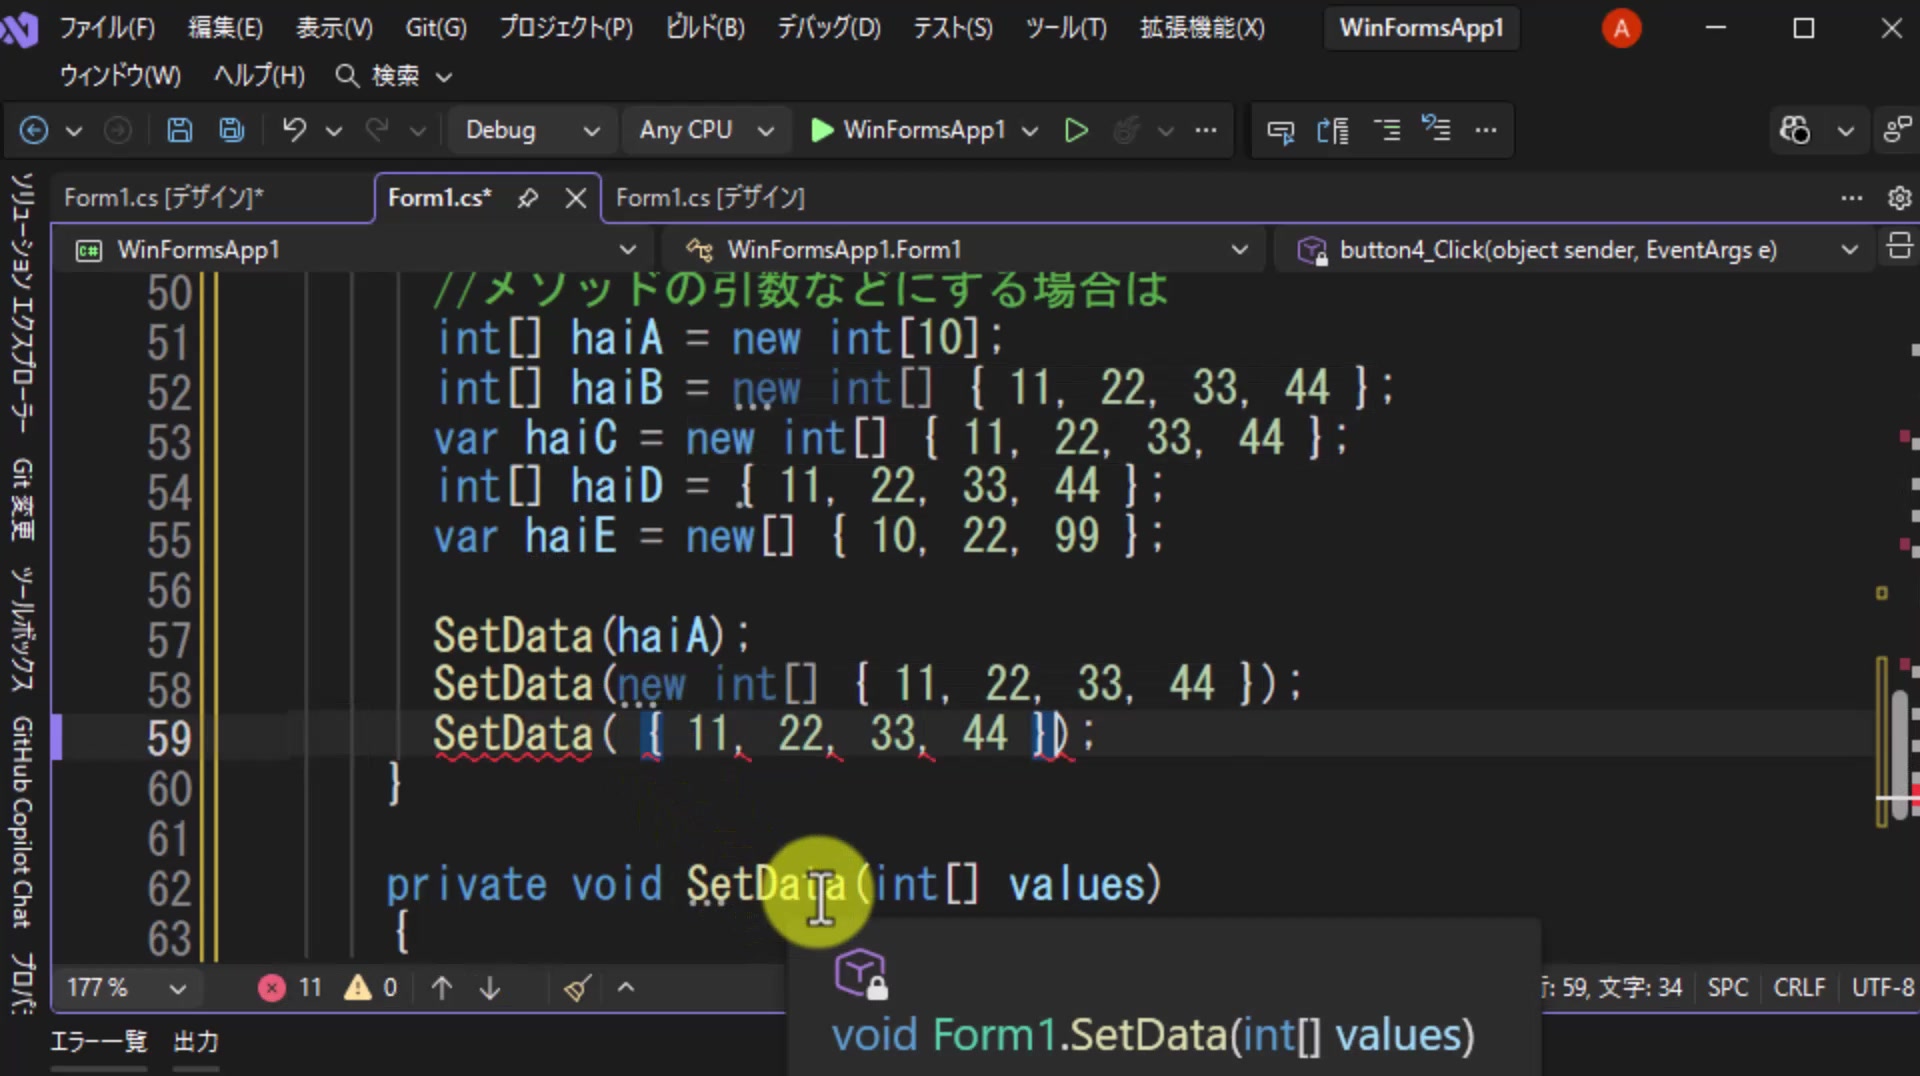Viewport: 1920px width, 1076px height.
Task: Open the Git(G) menu
Action: [x=436, y=28]
